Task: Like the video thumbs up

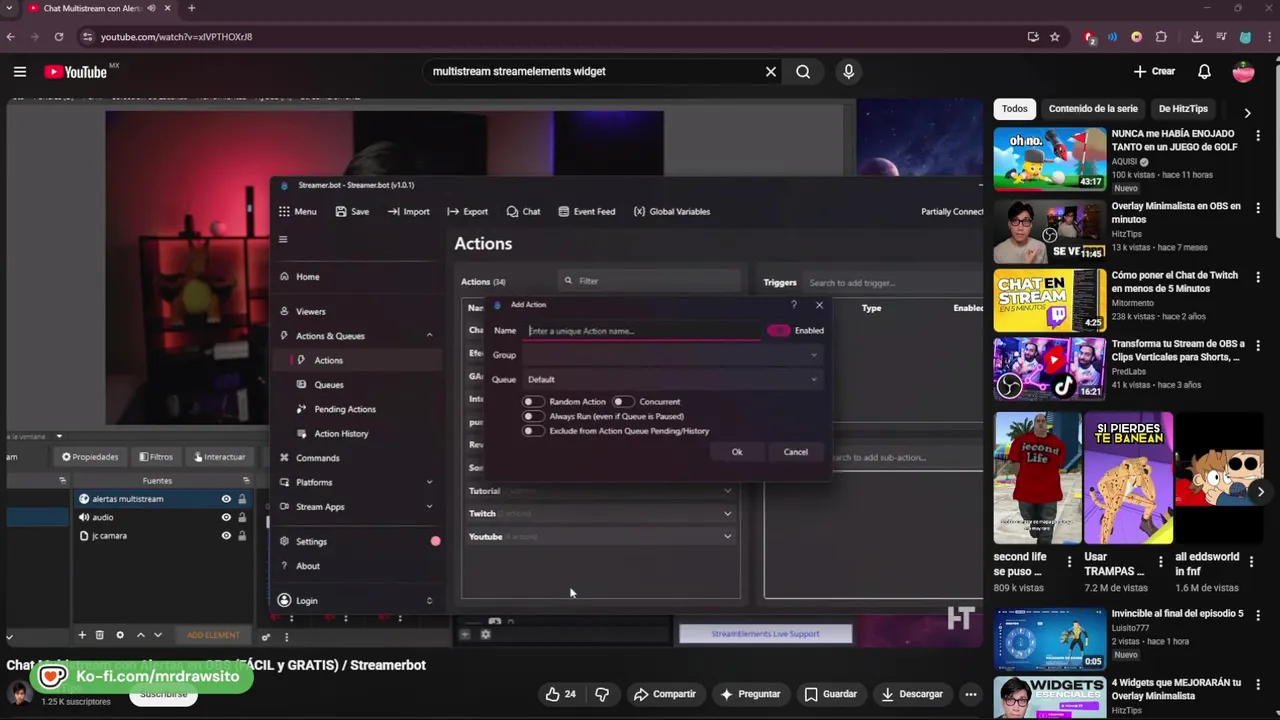Action: 560,694
